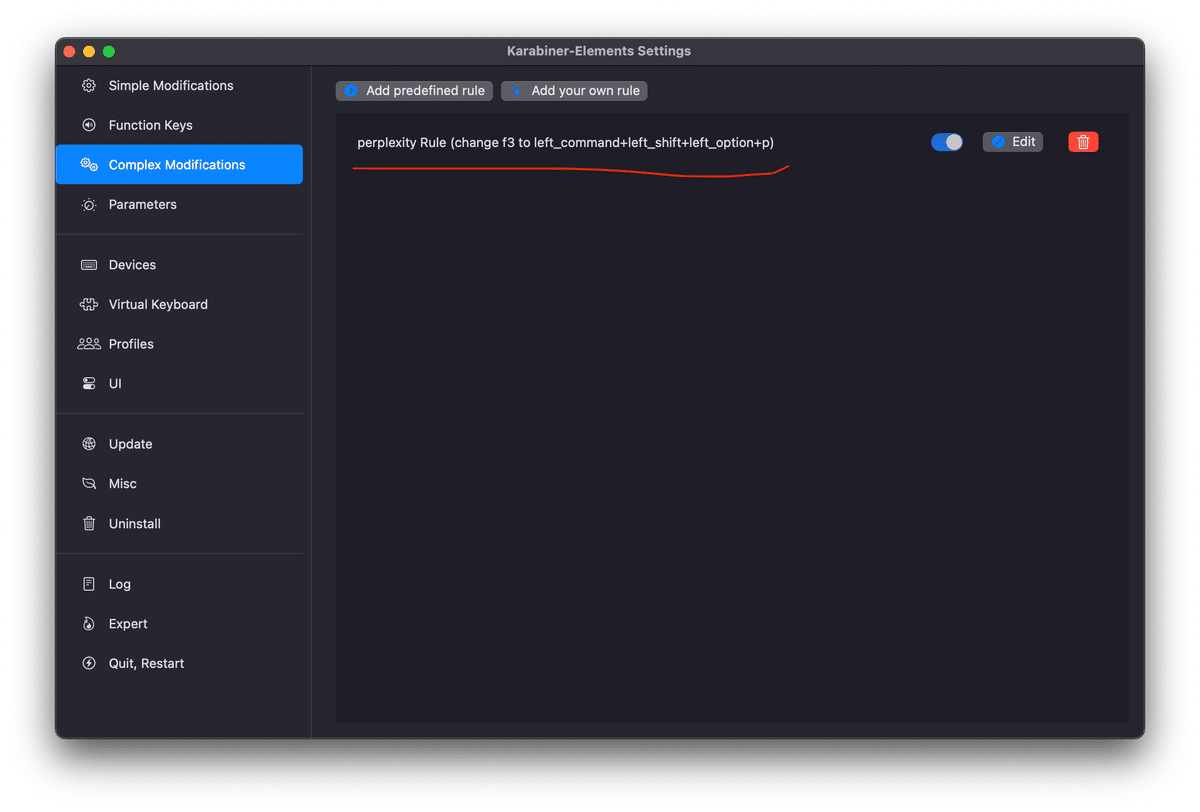
Task: Switch to the UI settings pane
Action: 115,384
